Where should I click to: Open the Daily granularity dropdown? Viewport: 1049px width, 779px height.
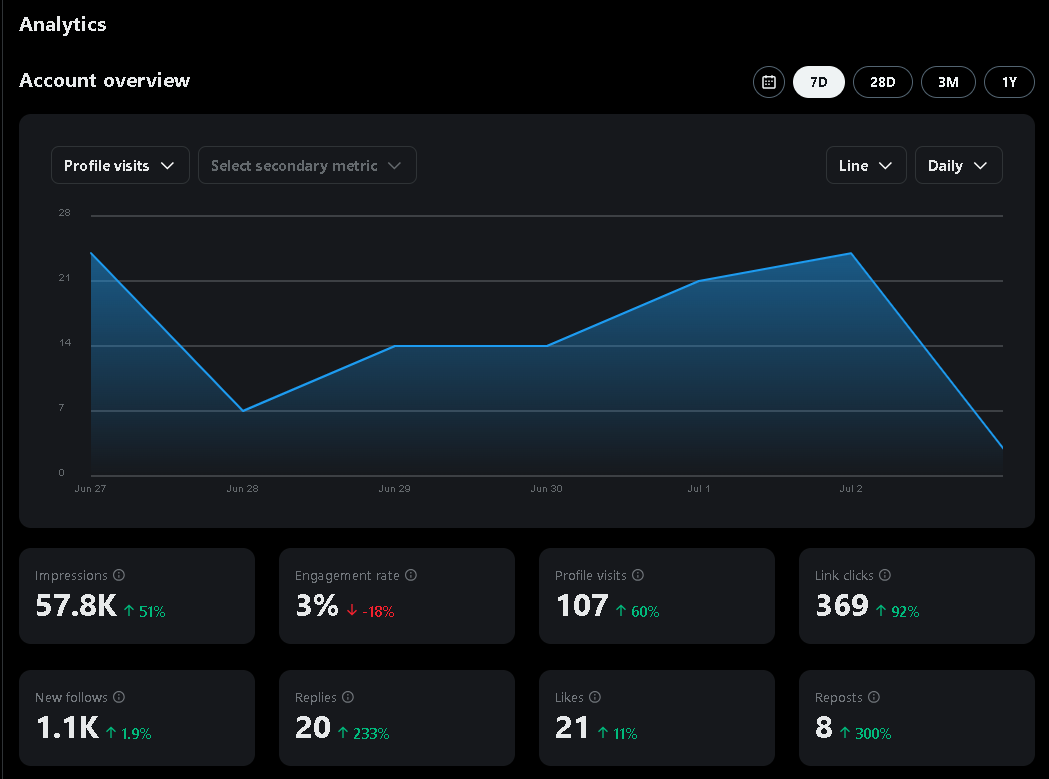tap(958, 164)
